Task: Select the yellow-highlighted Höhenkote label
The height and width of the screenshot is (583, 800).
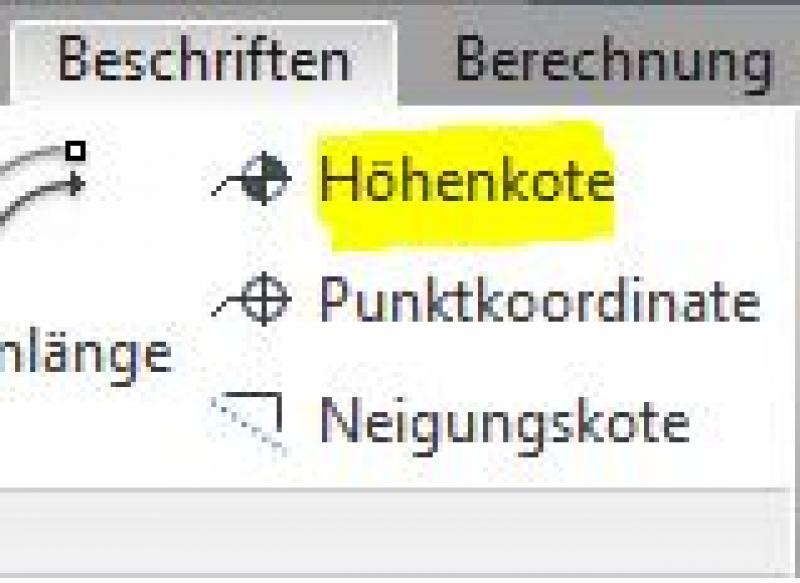Action: tap(465, 183)
